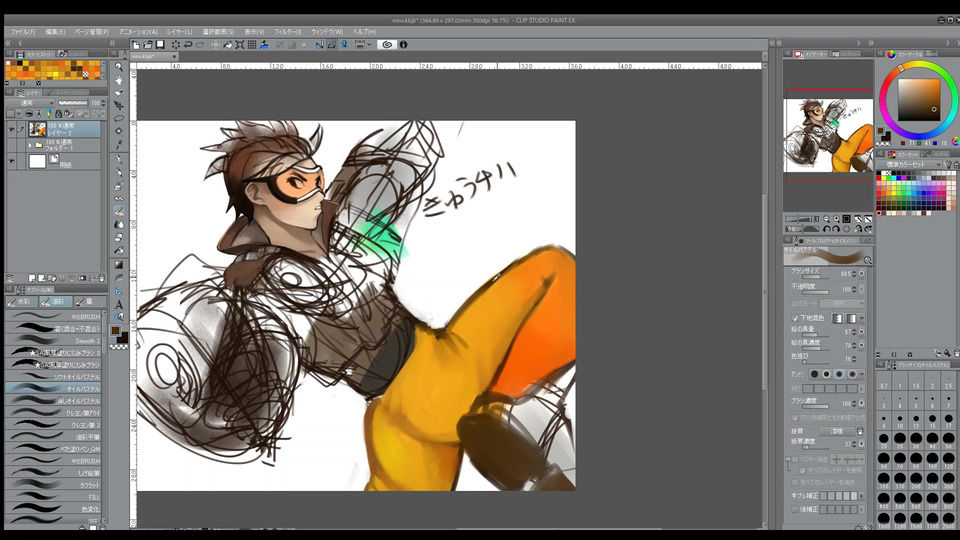This screenshot has width=960, height=540.
Task: Select the Ruler triangle tool
Action: 119,291
